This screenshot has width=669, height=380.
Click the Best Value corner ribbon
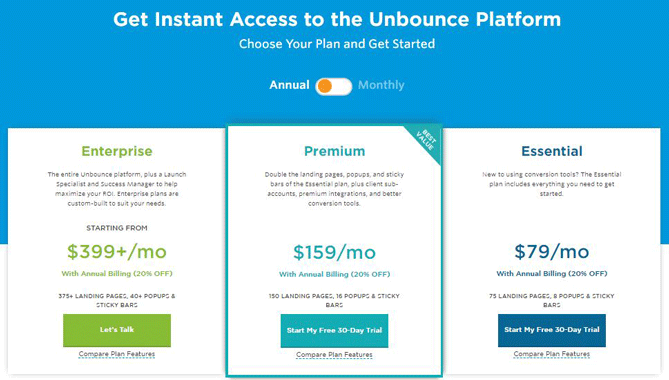pyautogui.click(x=426, y=140)
